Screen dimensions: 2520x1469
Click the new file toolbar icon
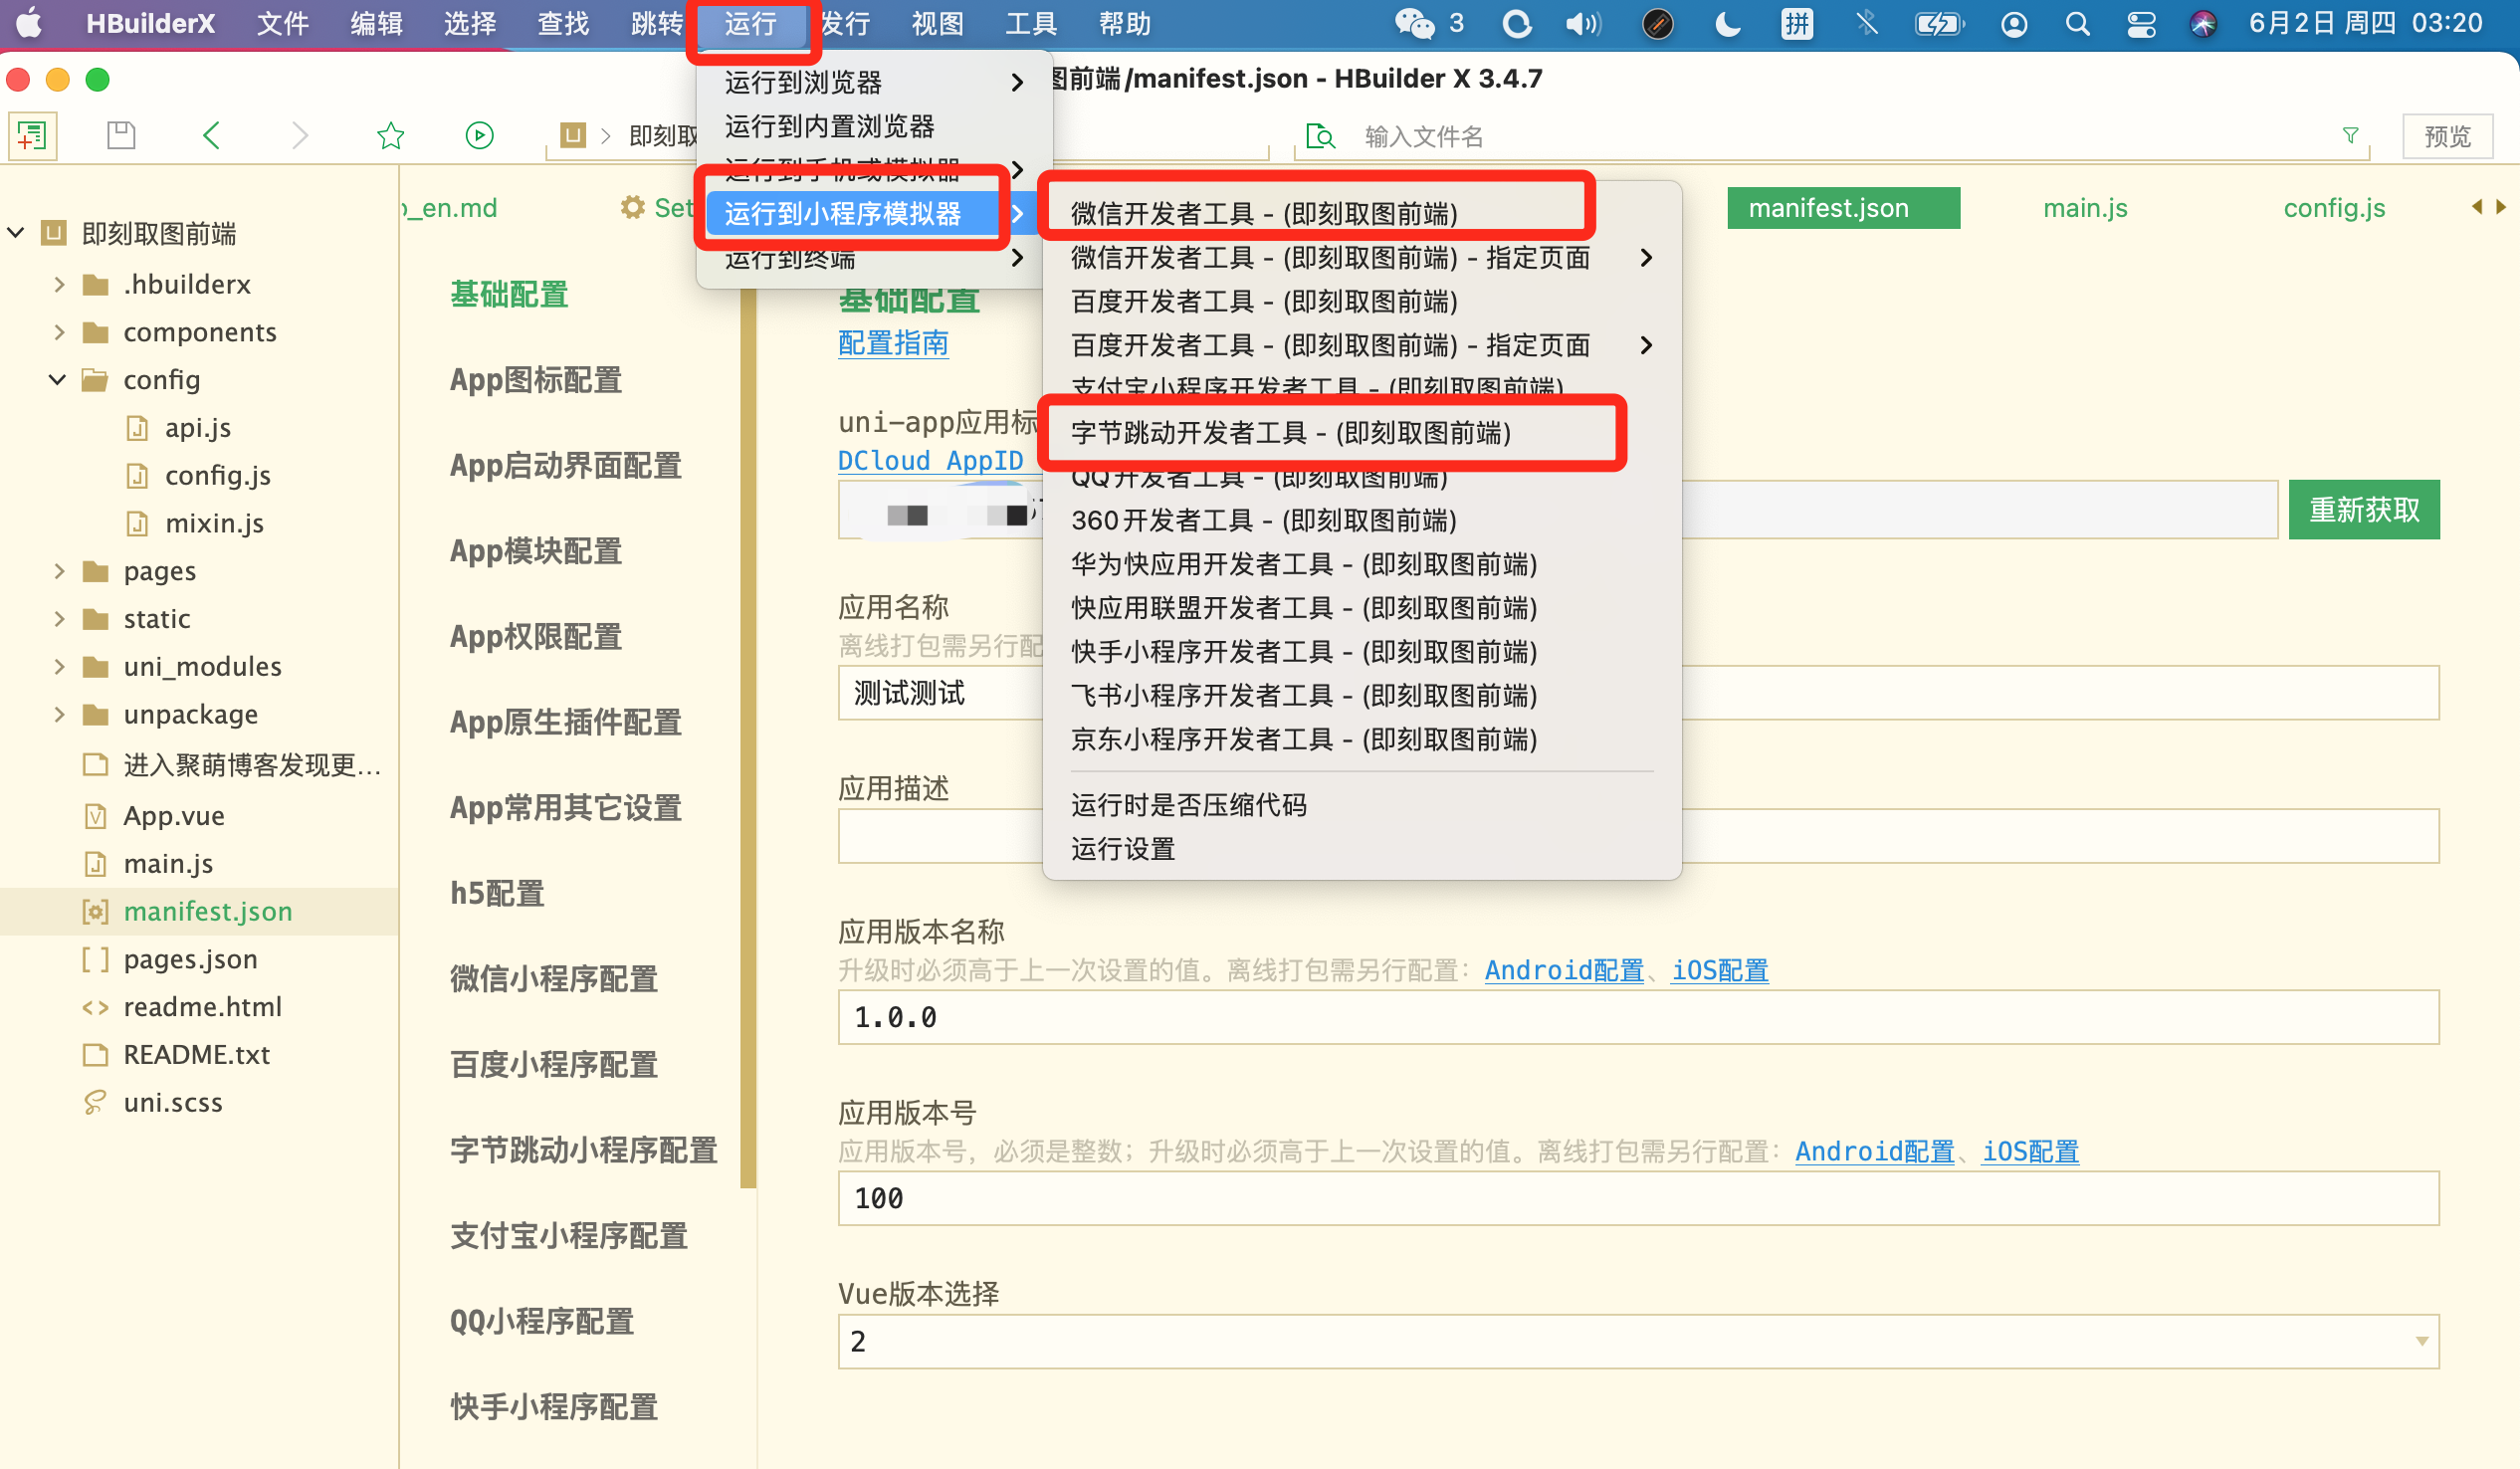point(32,135)
